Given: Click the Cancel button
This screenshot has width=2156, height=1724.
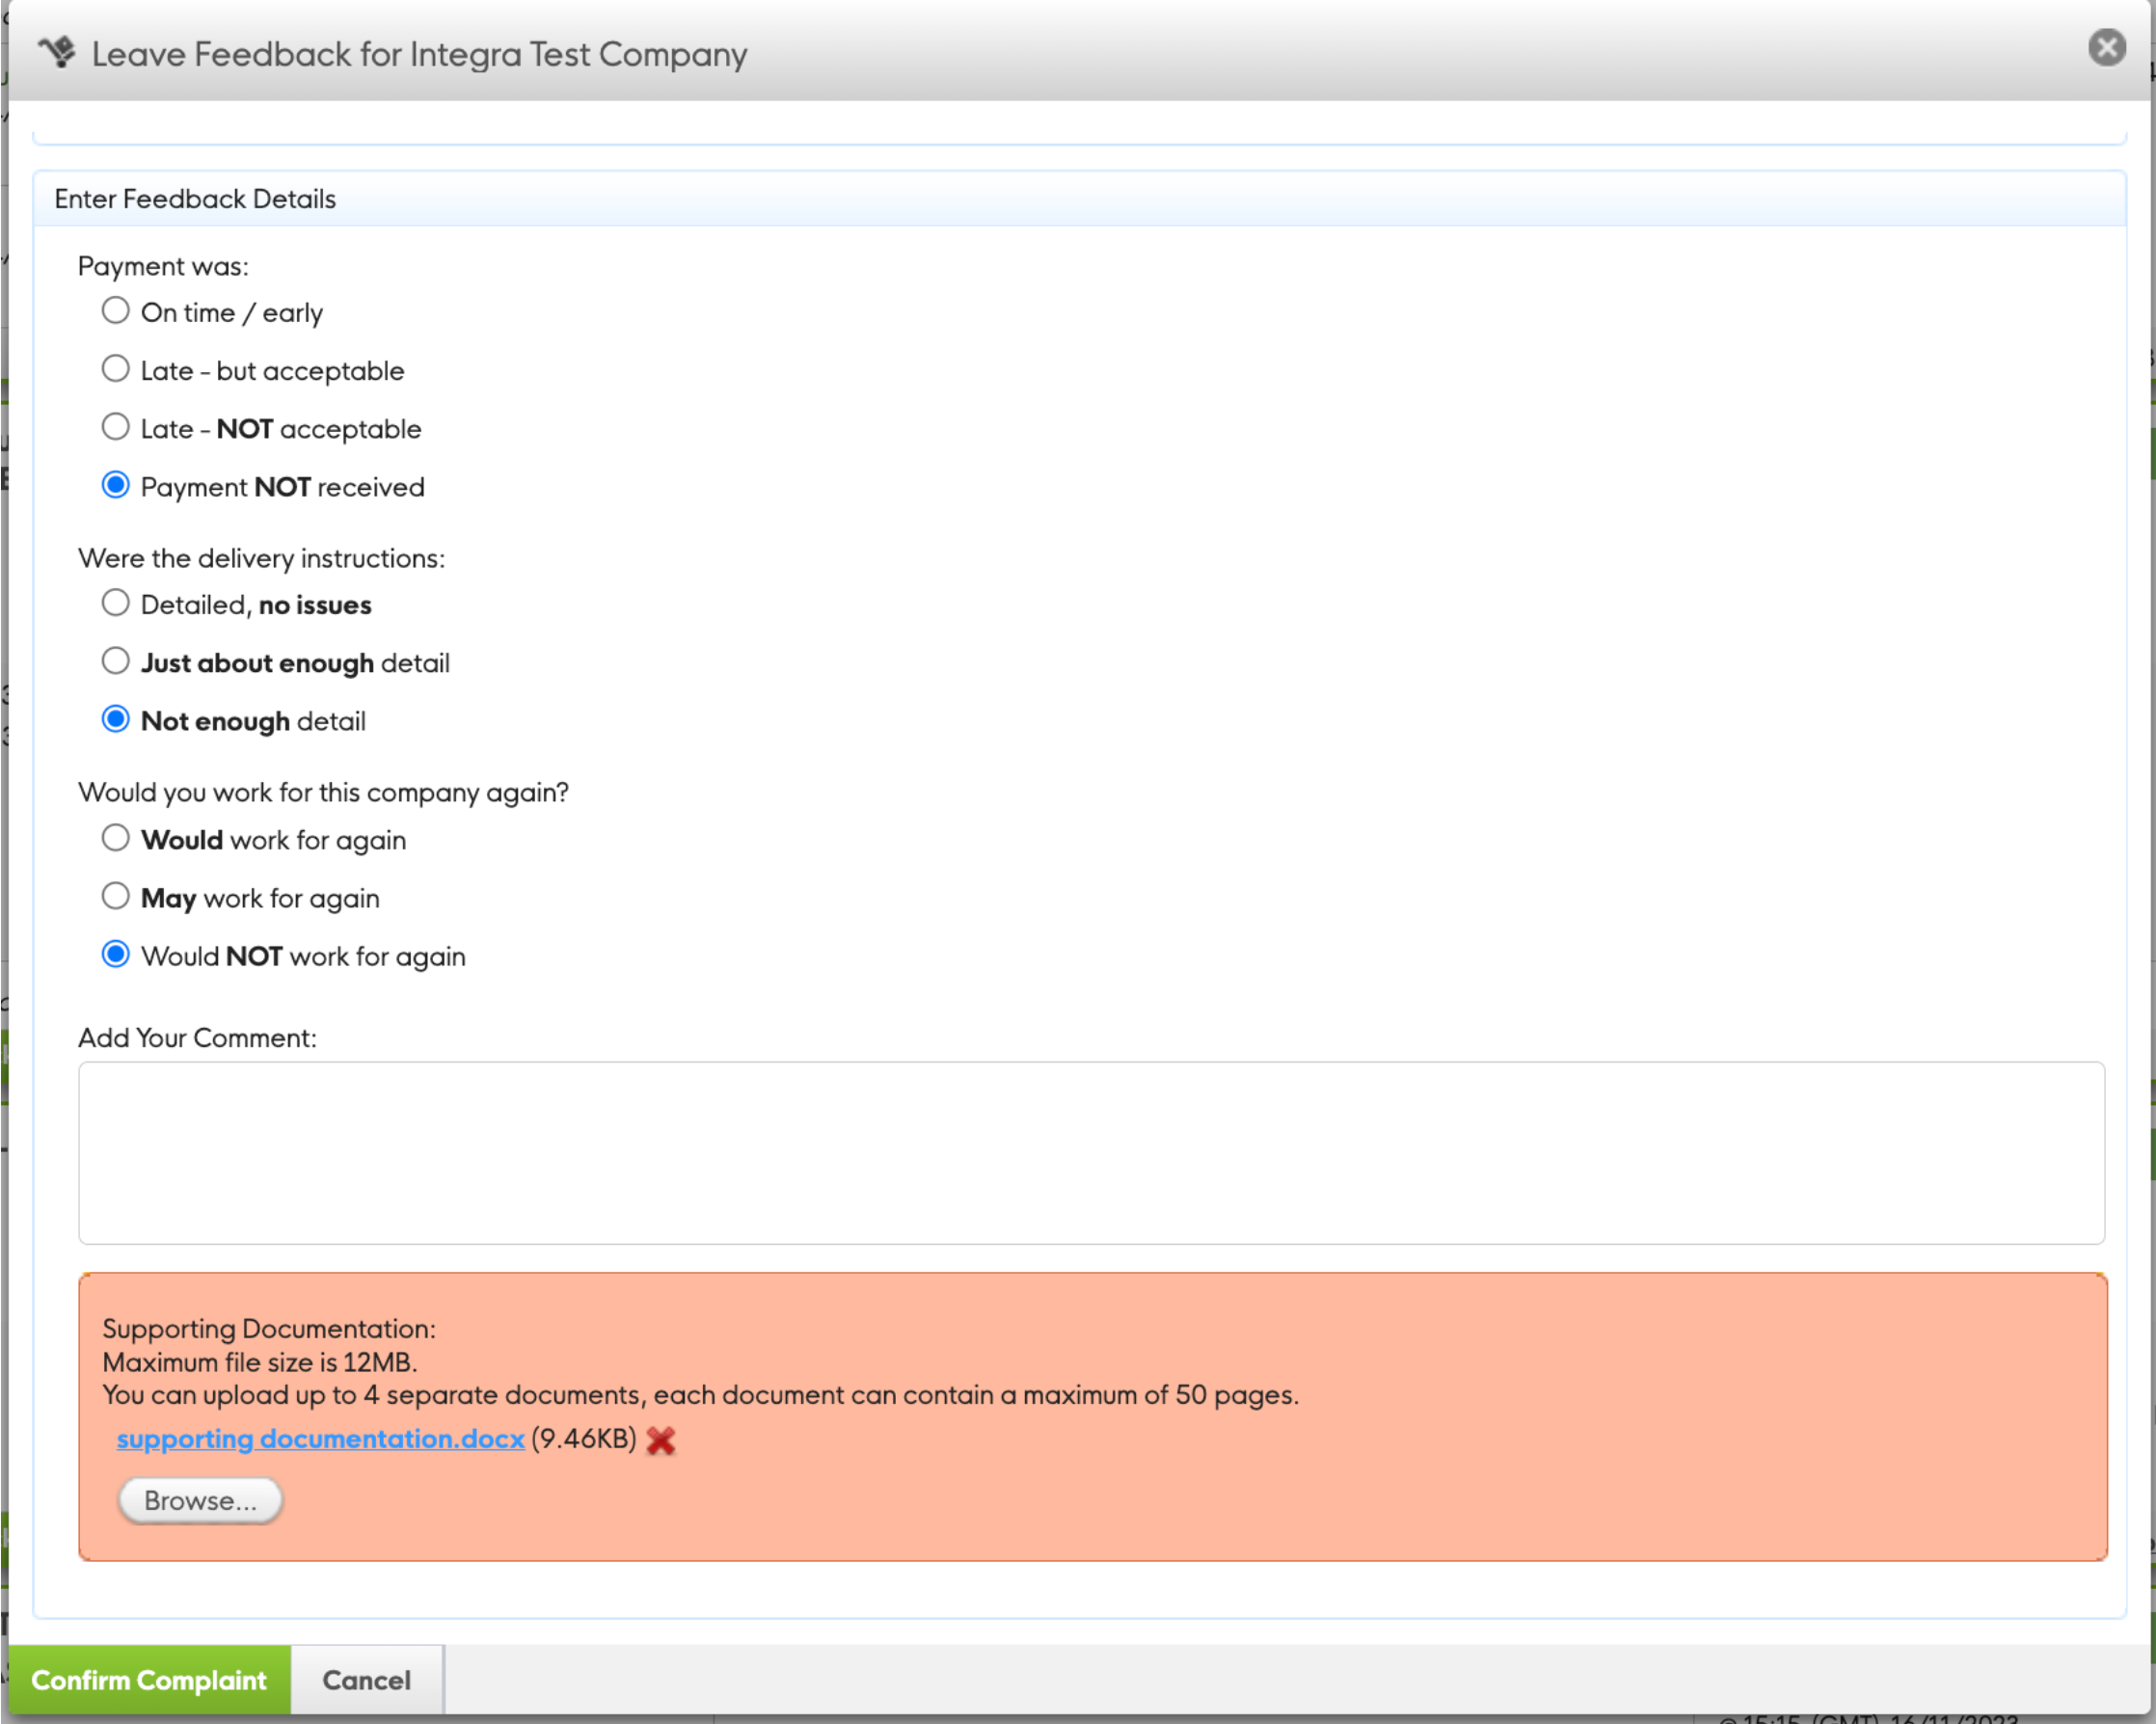Looking at the screenshot, I should pos(366,1680).
